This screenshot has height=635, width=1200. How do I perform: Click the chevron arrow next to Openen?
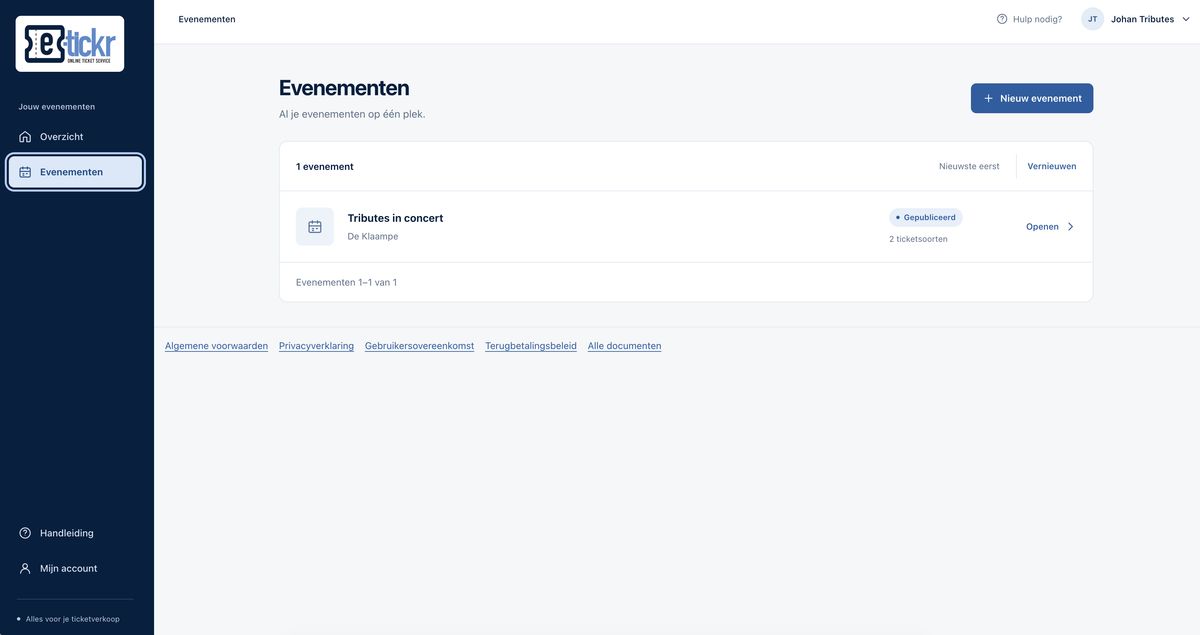point(1071,227)
